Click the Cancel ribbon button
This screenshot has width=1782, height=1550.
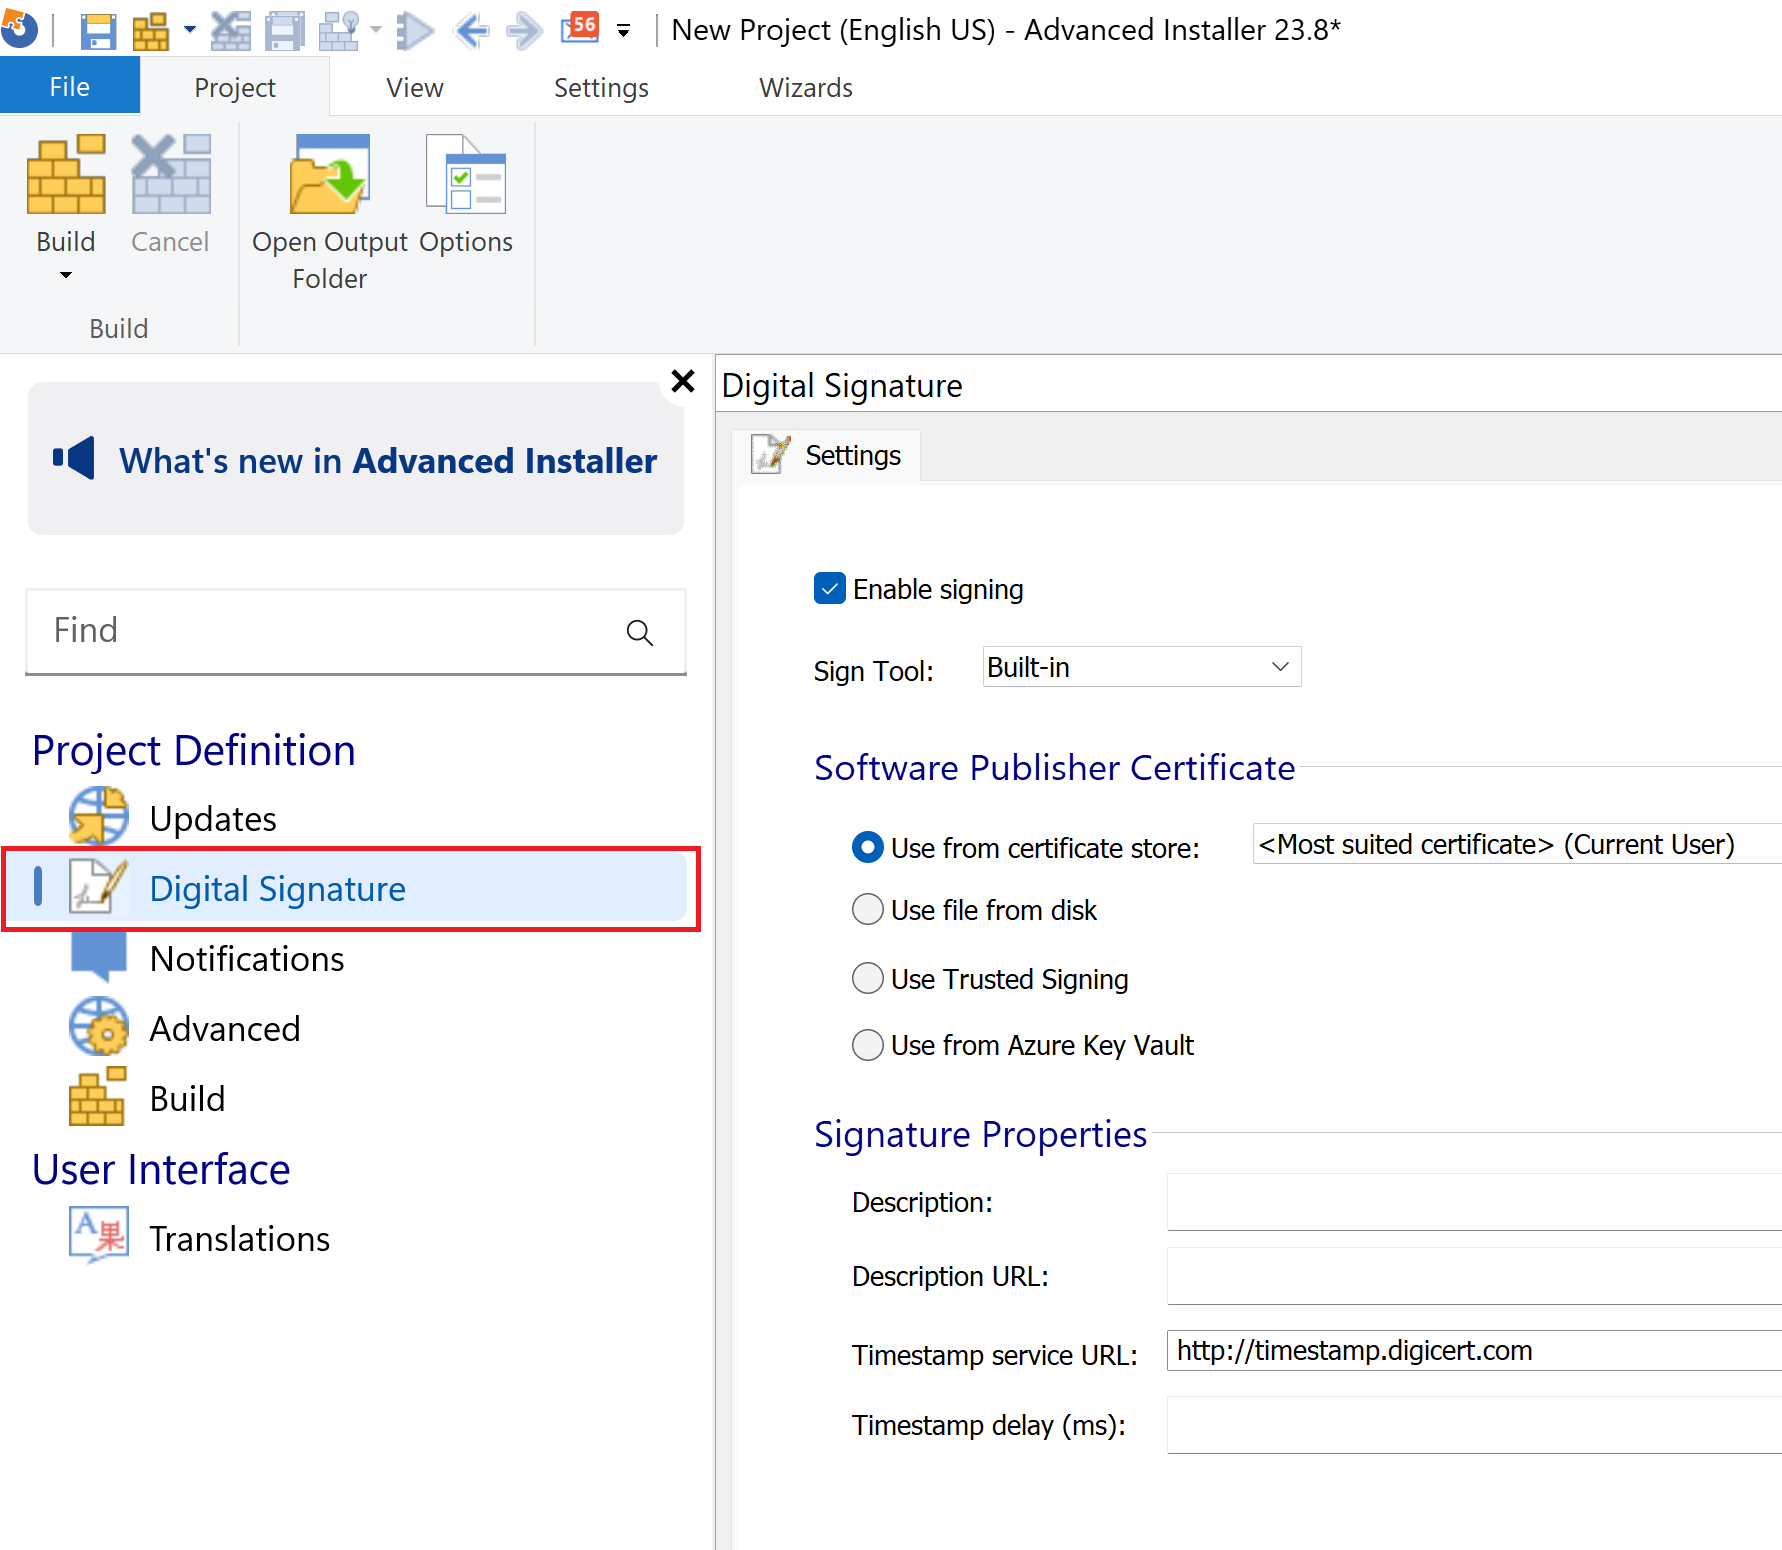click(170, 195)
